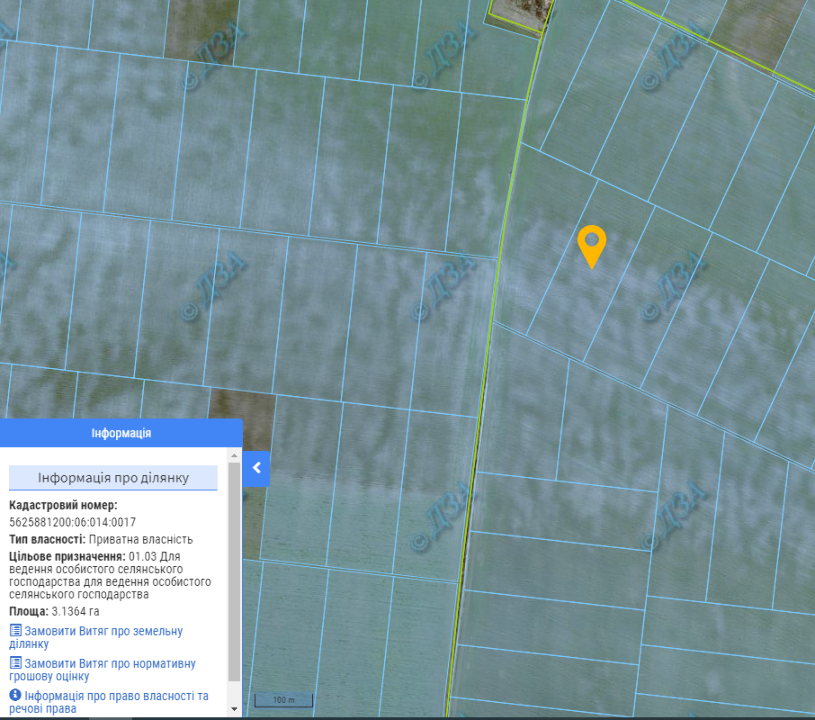The width and height of the screenshot is (815, 720).
Task: Select the Інформація про ділянку section header
Action: [x=113, y=478]
